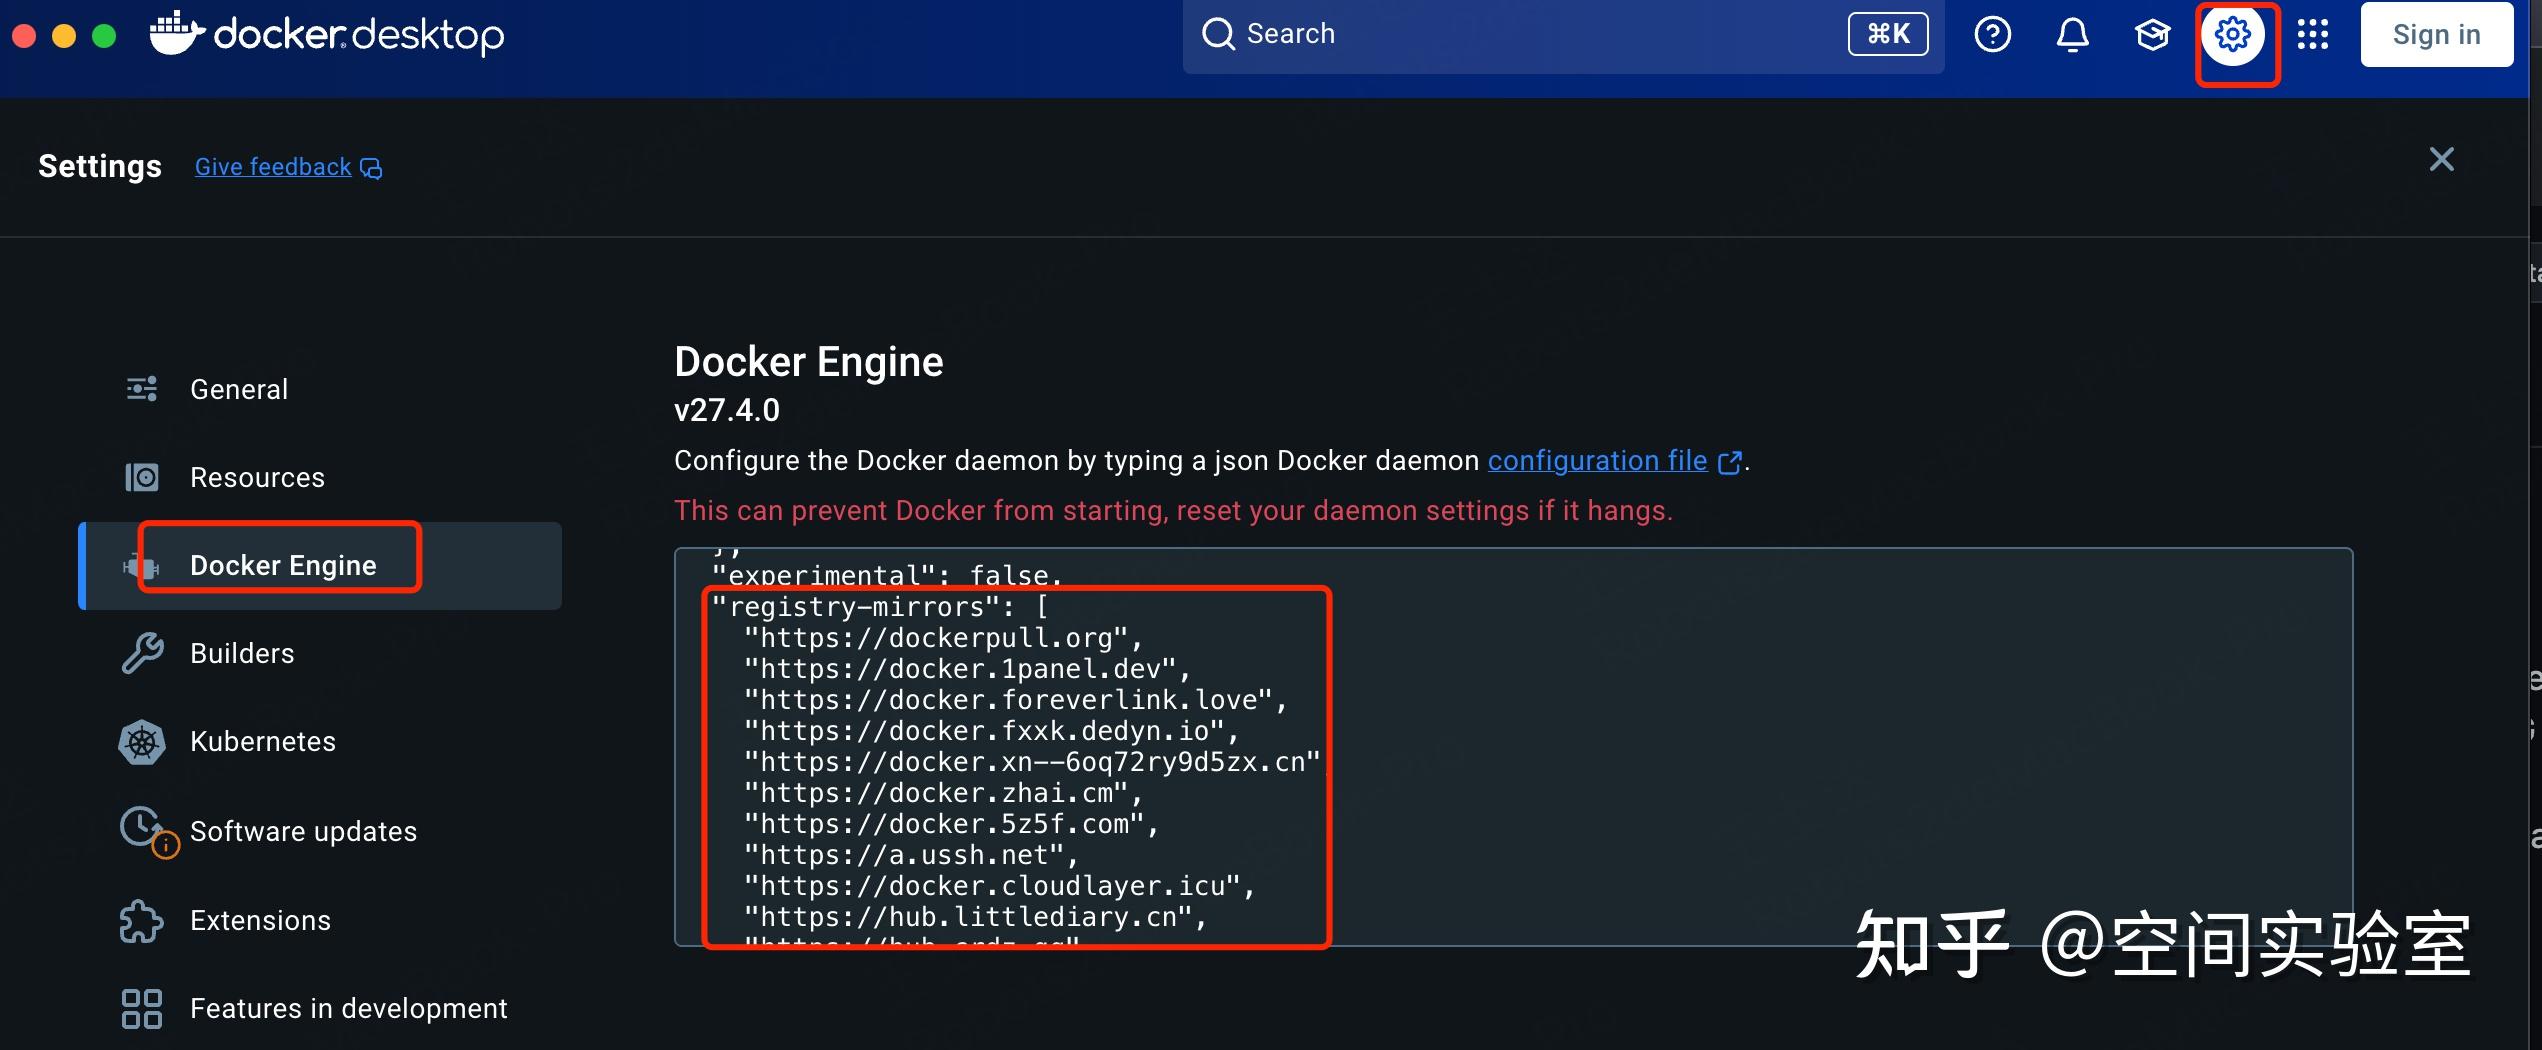The image size is (2542, 1050).
Task: Open the notifications bell
Action: [2072, 35]
